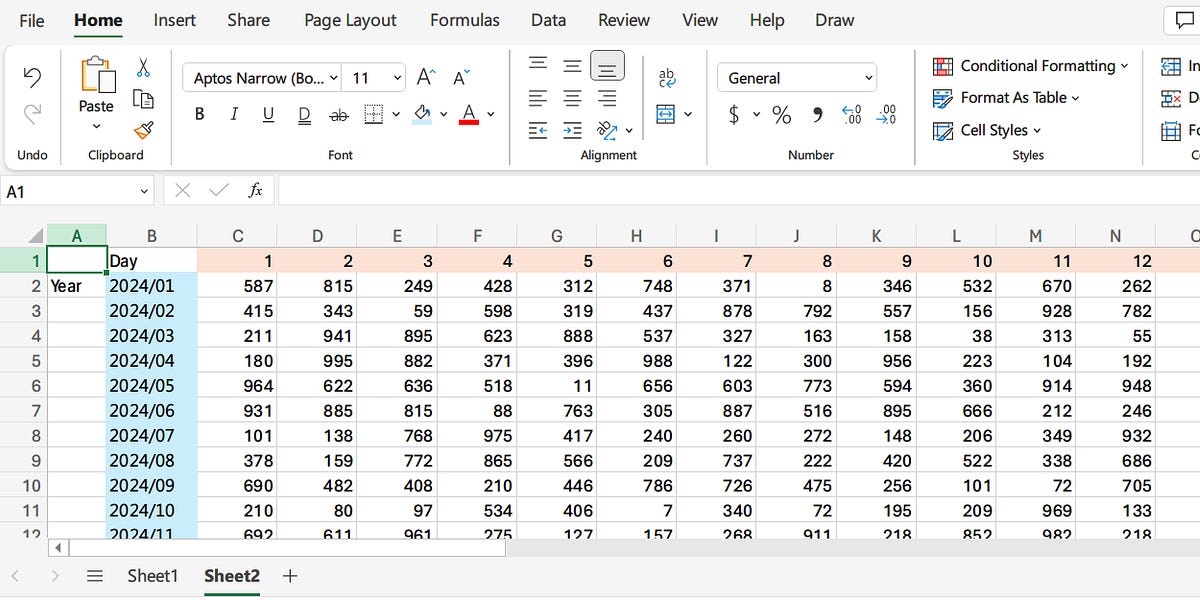The image size is (1200, 600).
Task: Click the Wrap Text icon
Action: [668, 78]
